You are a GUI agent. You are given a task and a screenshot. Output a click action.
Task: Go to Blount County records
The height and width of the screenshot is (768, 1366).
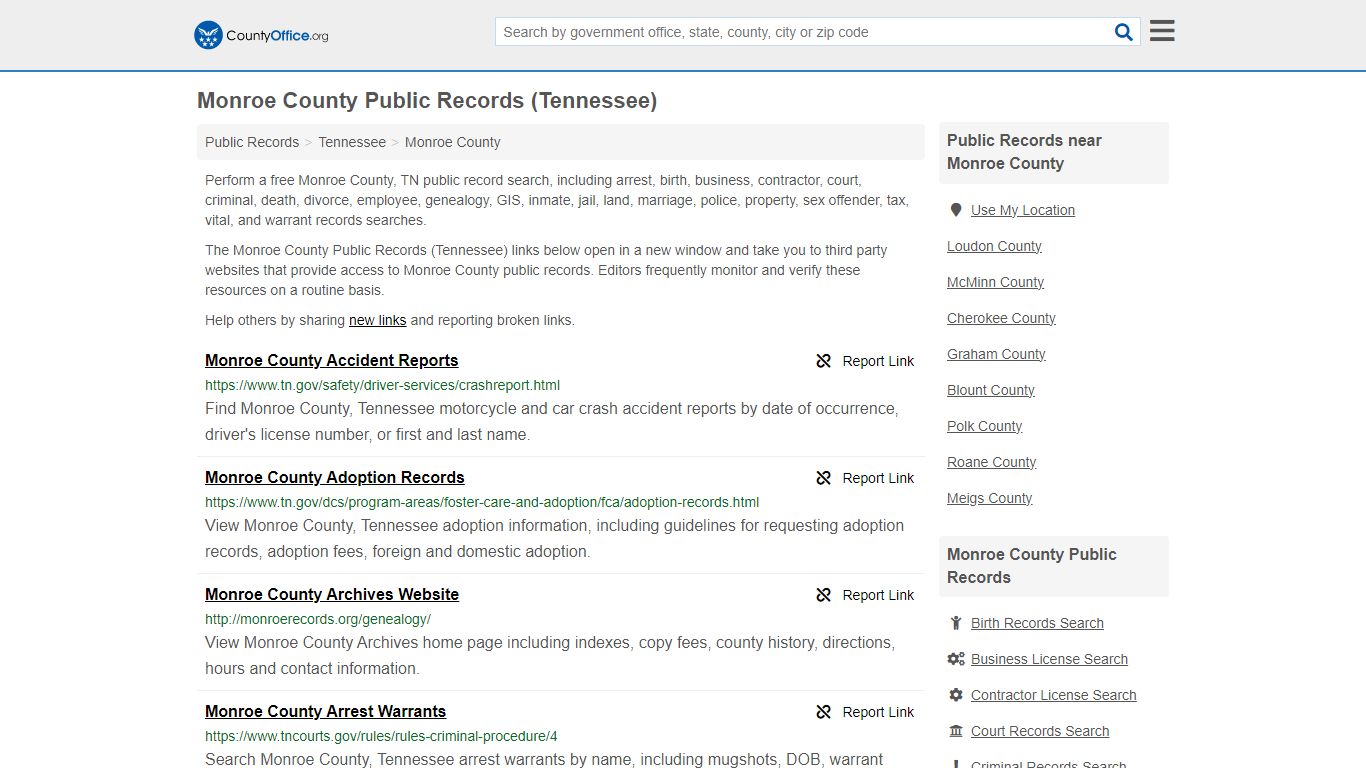991,390
